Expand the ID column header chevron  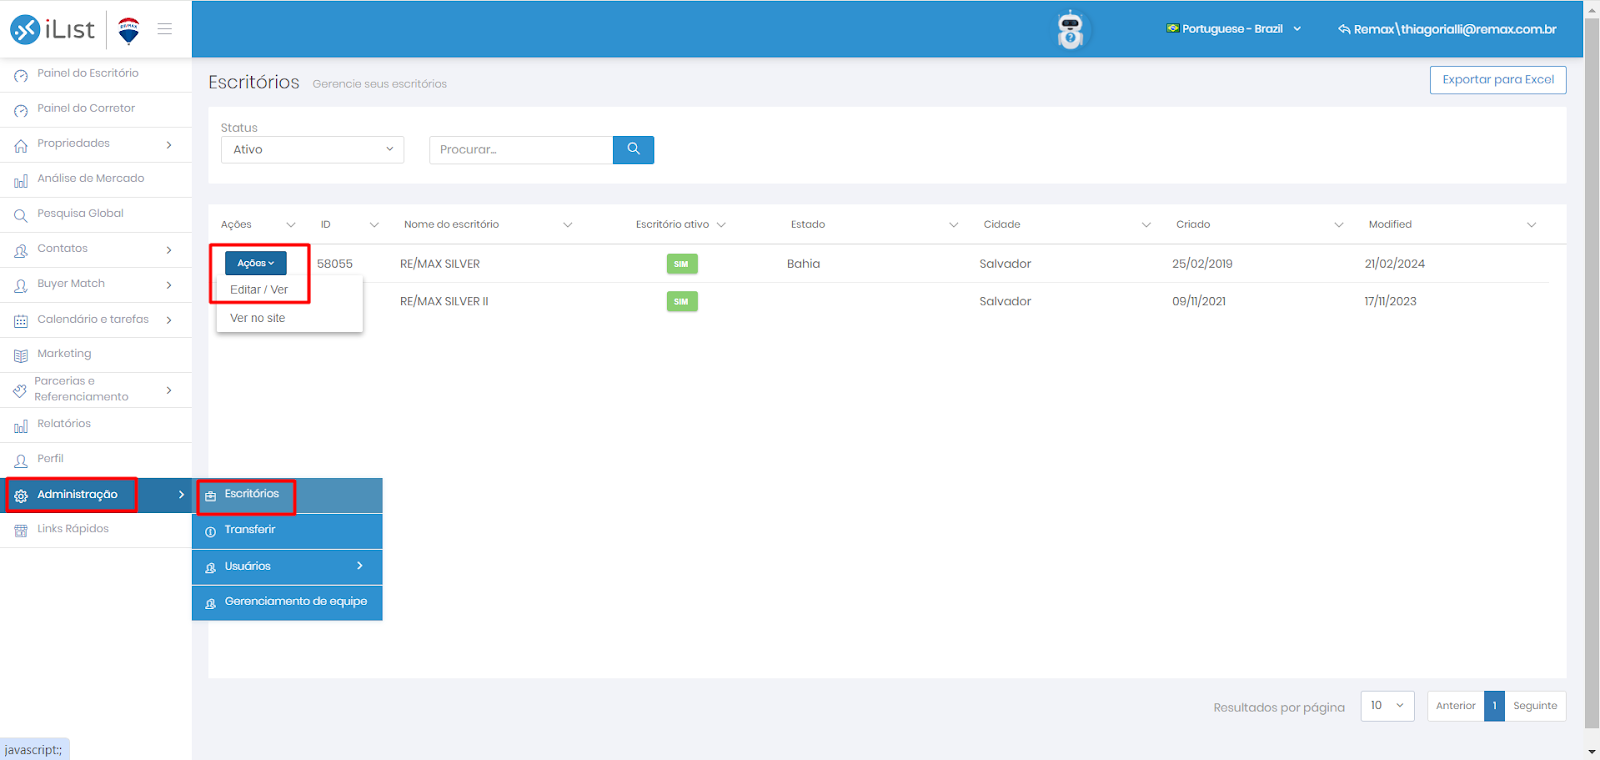[x=374, y=225]
